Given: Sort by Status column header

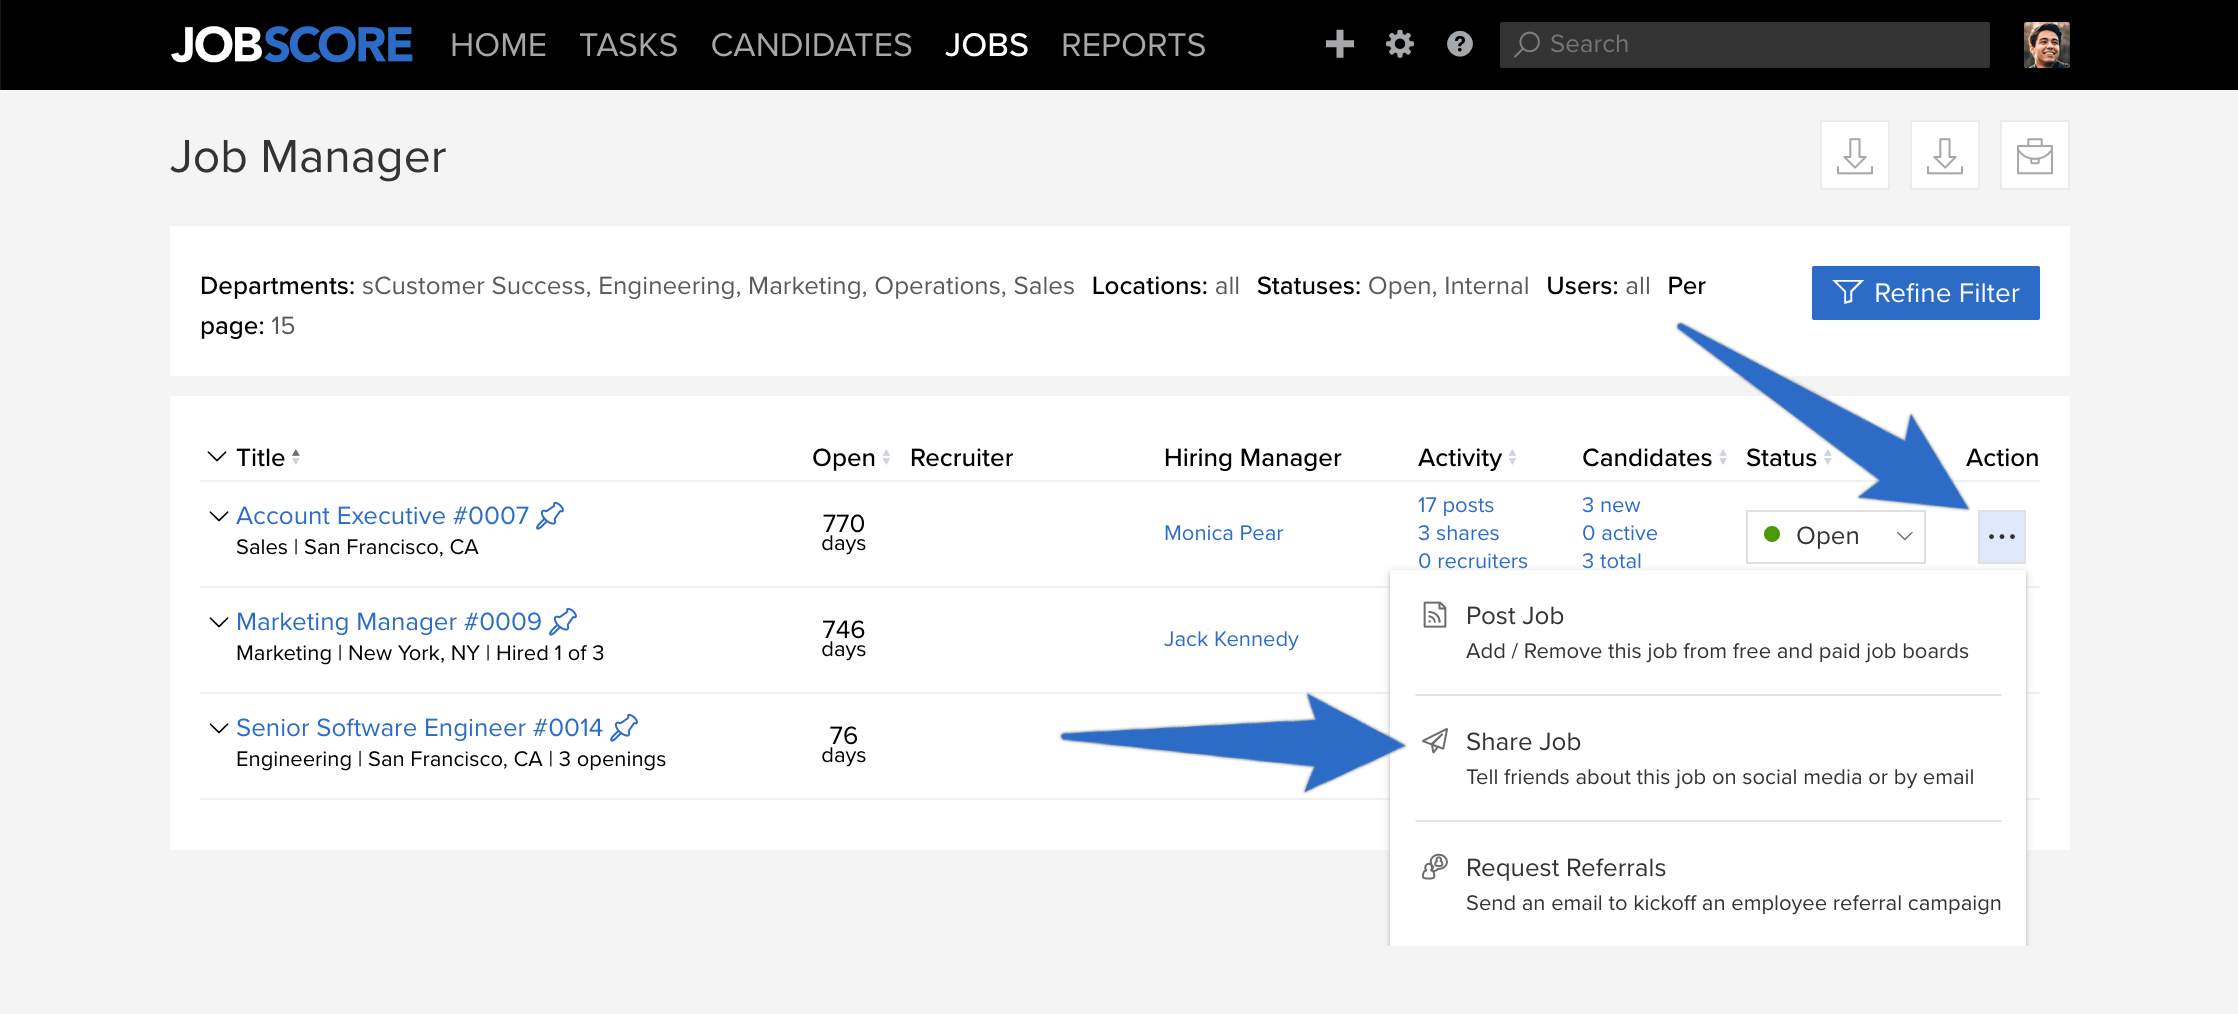Looking at the screenshot, I should tap(1789, 458).
